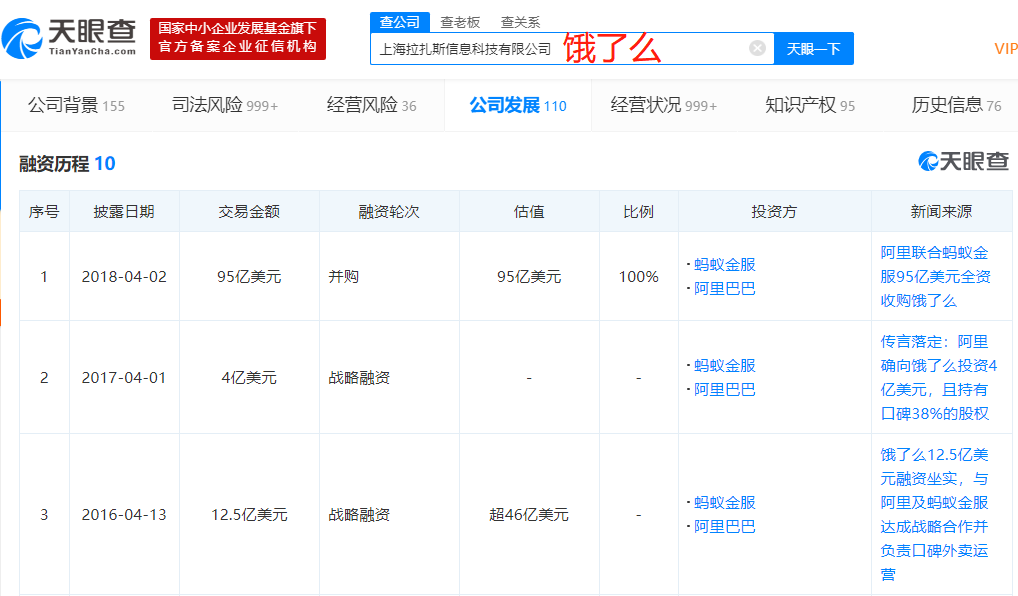Click the 比例 column header
This screenshot has height=596, width=1018.
point(638,212)
